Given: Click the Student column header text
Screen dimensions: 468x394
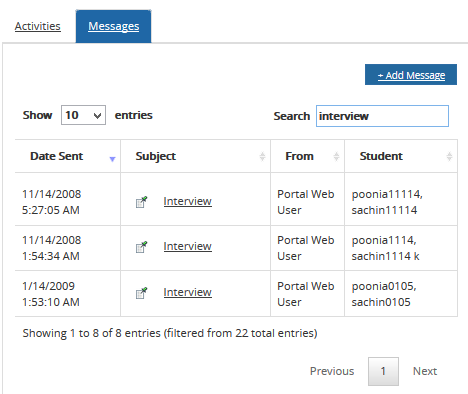Looking at the screenshot, I should point(381,156).
